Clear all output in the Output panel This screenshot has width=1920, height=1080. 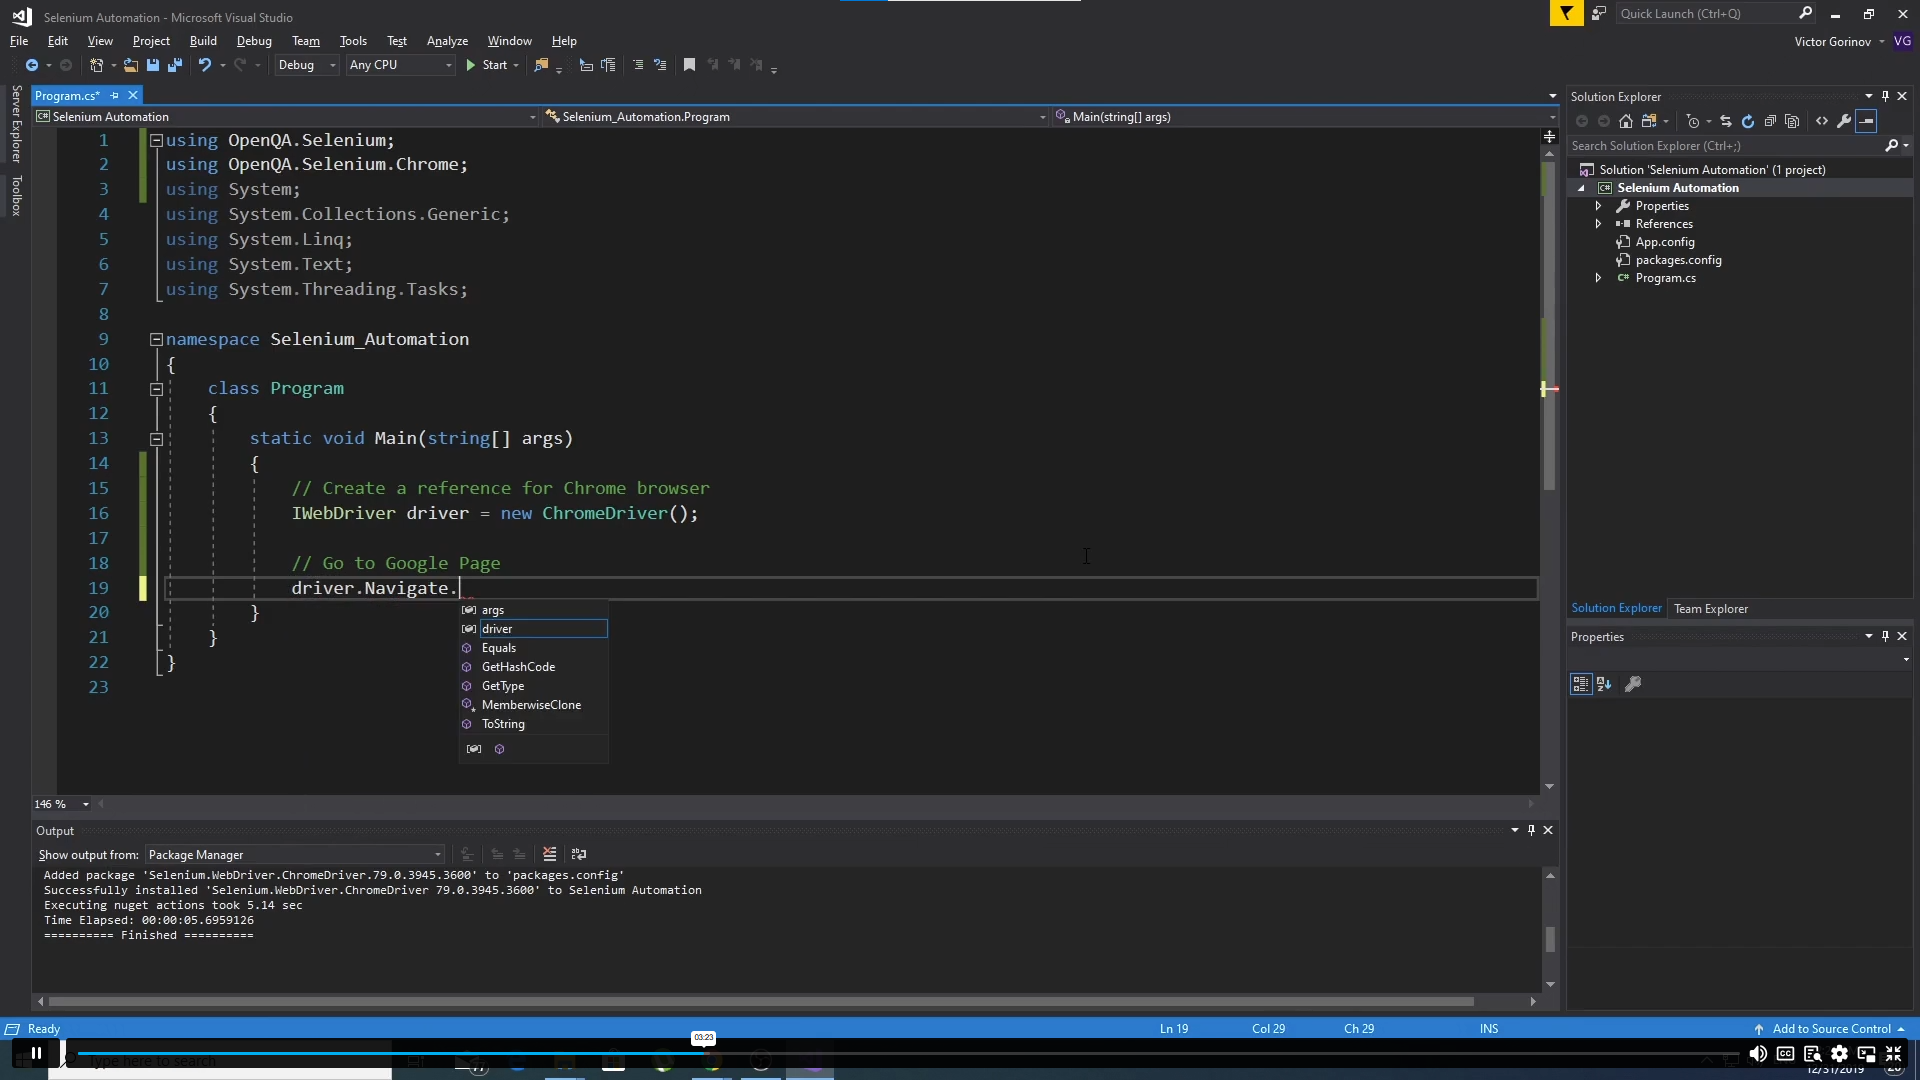549,855
